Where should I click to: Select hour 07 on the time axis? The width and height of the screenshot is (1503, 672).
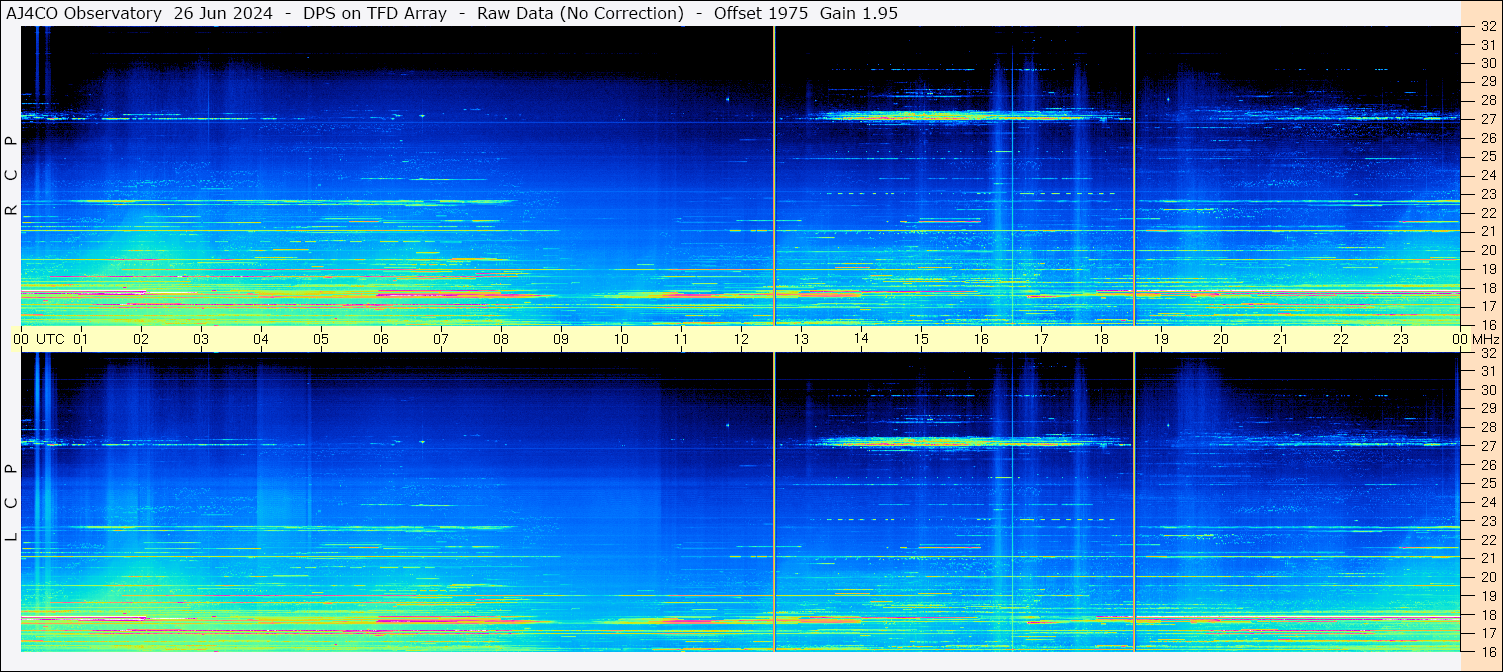coord(441,339)
